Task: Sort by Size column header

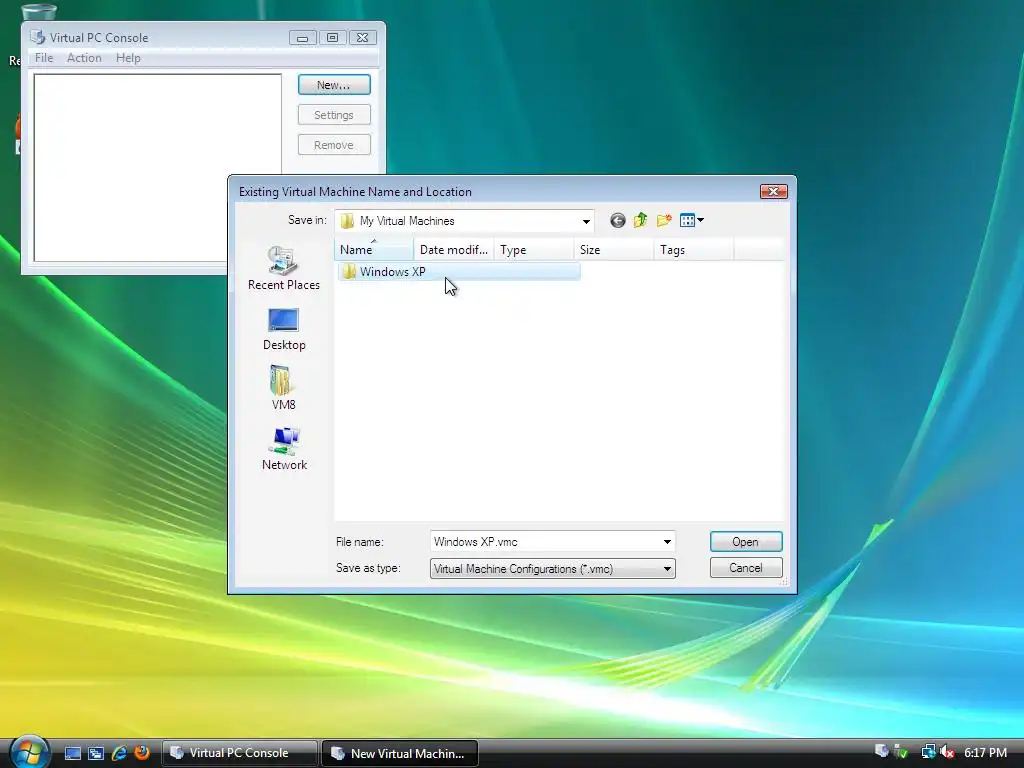Action: tap(614, 249)
